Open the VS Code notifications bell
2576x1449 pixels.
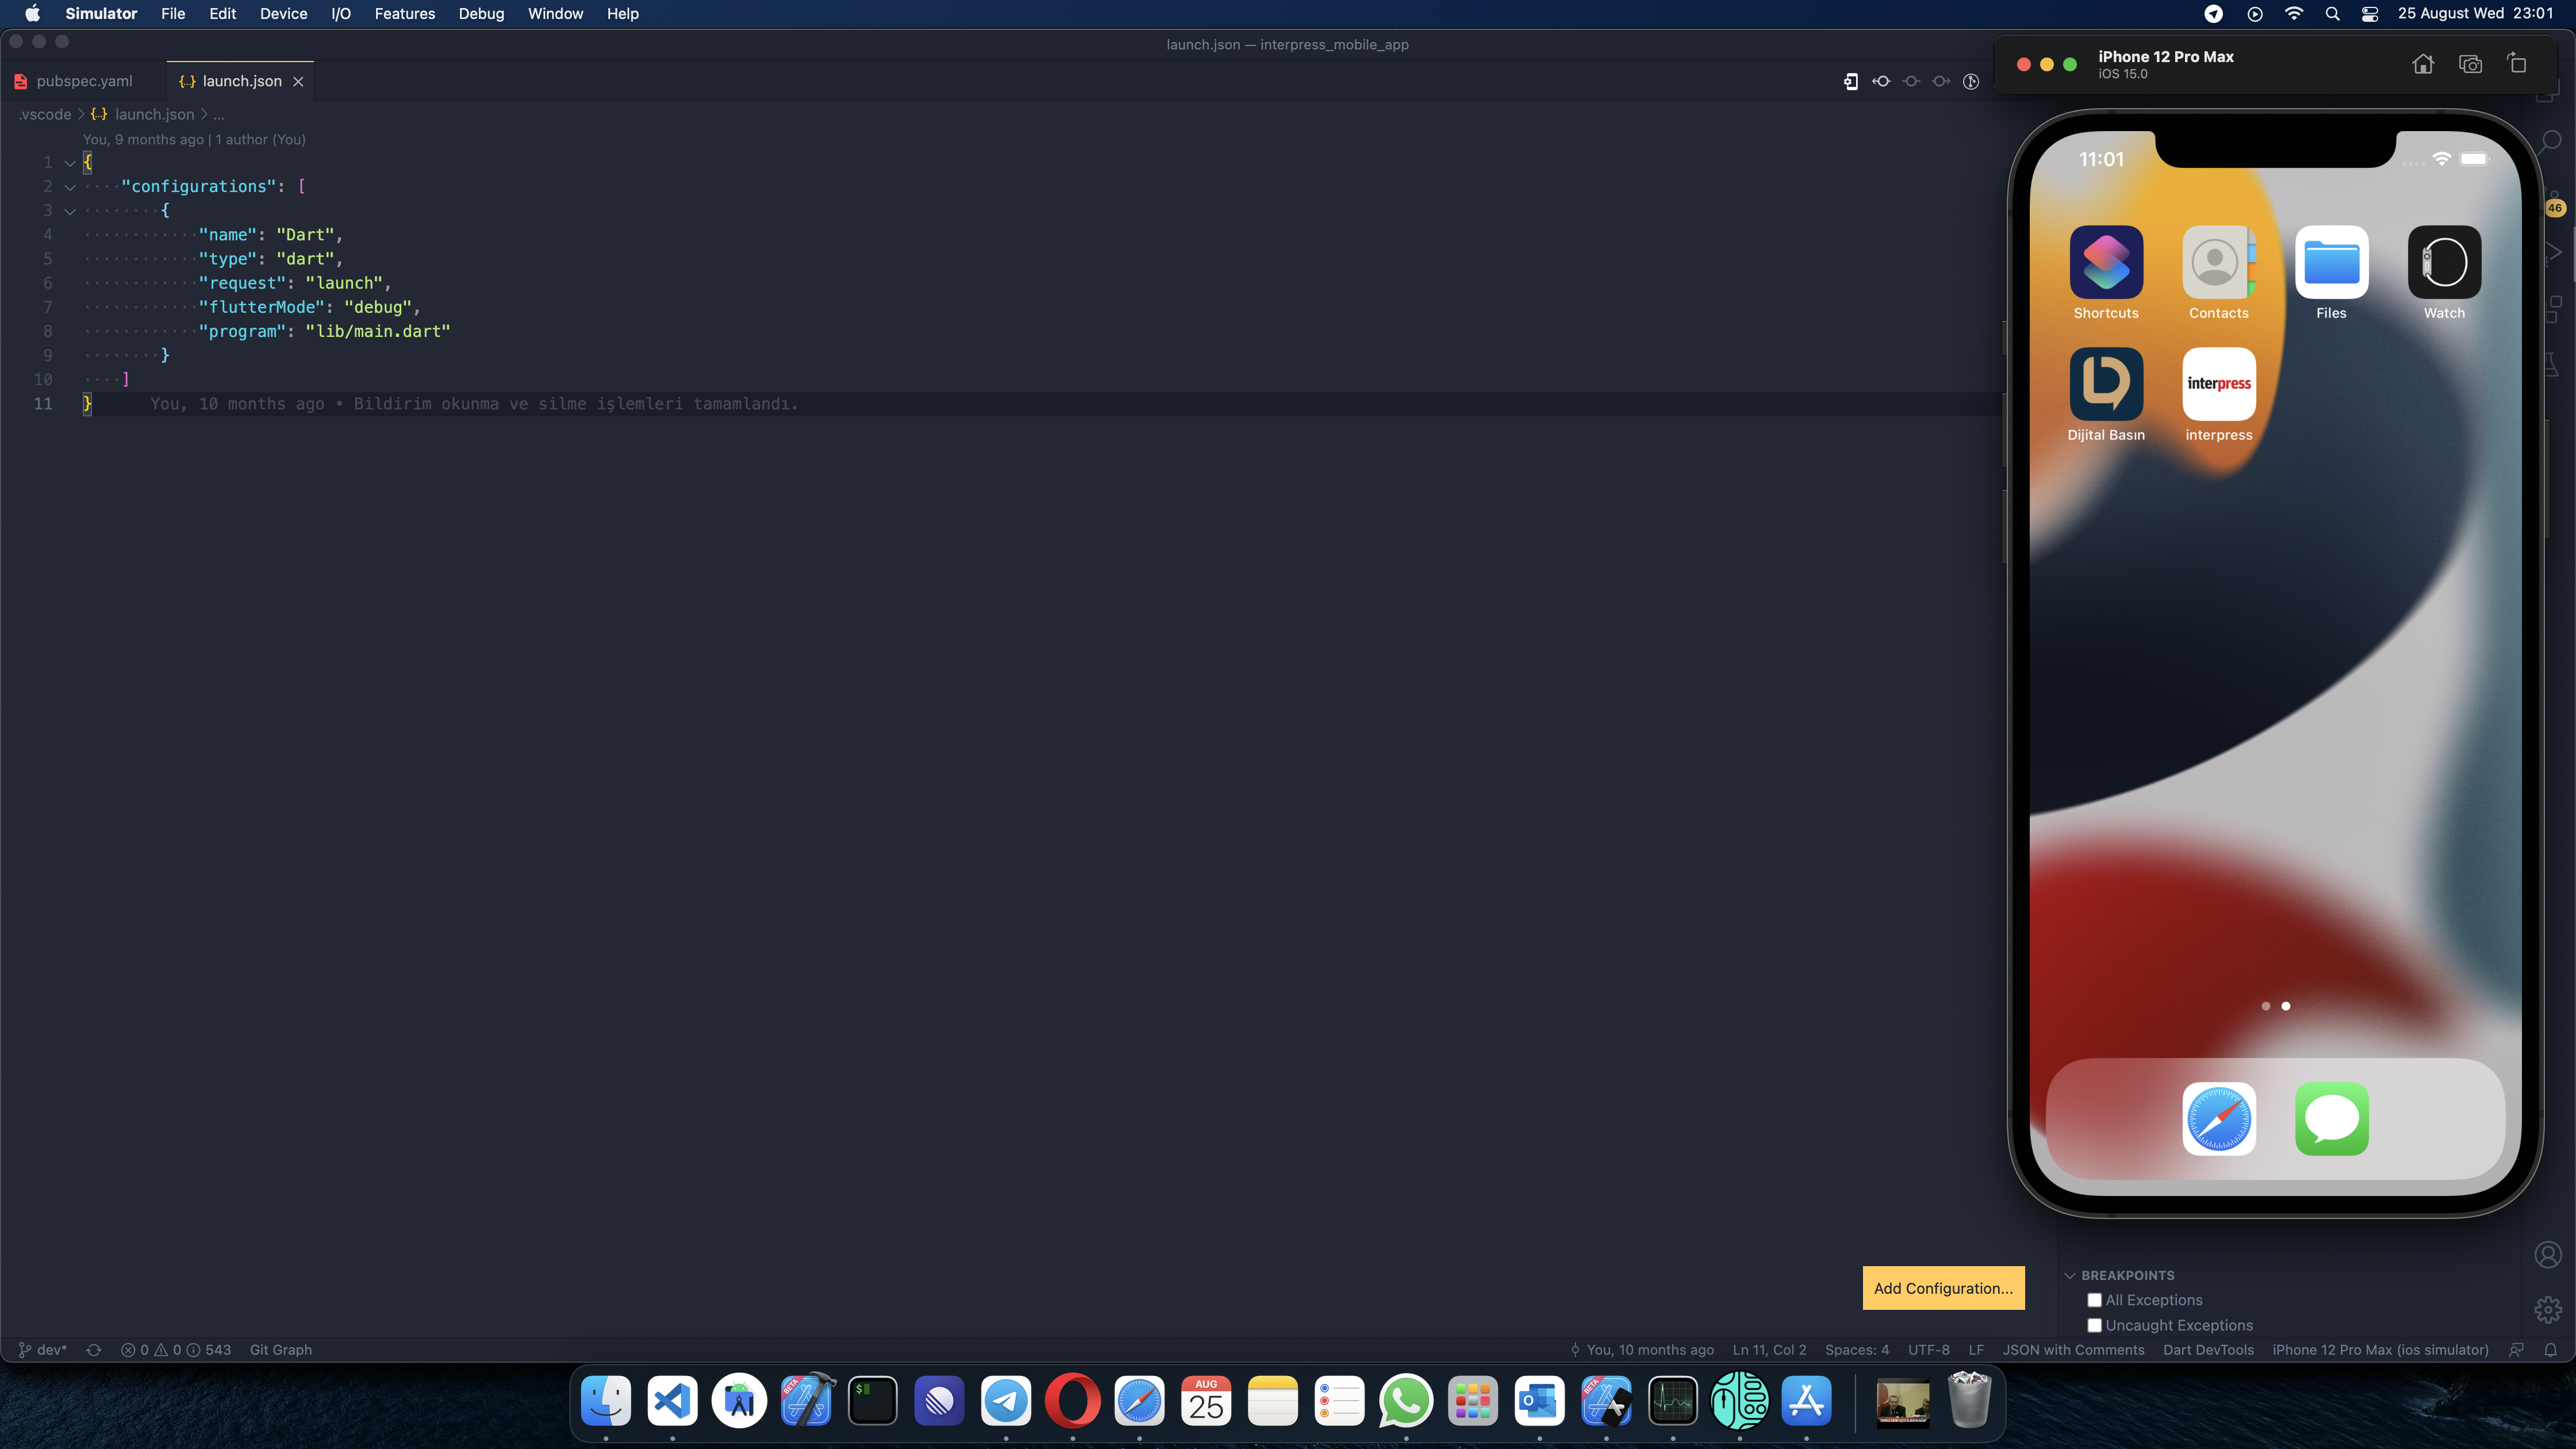point(2550,1350)
